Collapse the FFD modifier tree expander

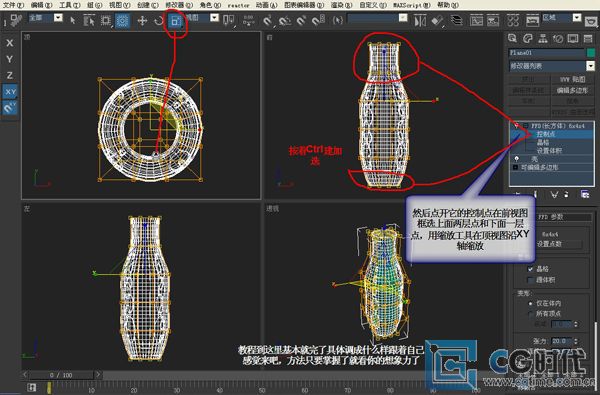(x=525, y=126)
